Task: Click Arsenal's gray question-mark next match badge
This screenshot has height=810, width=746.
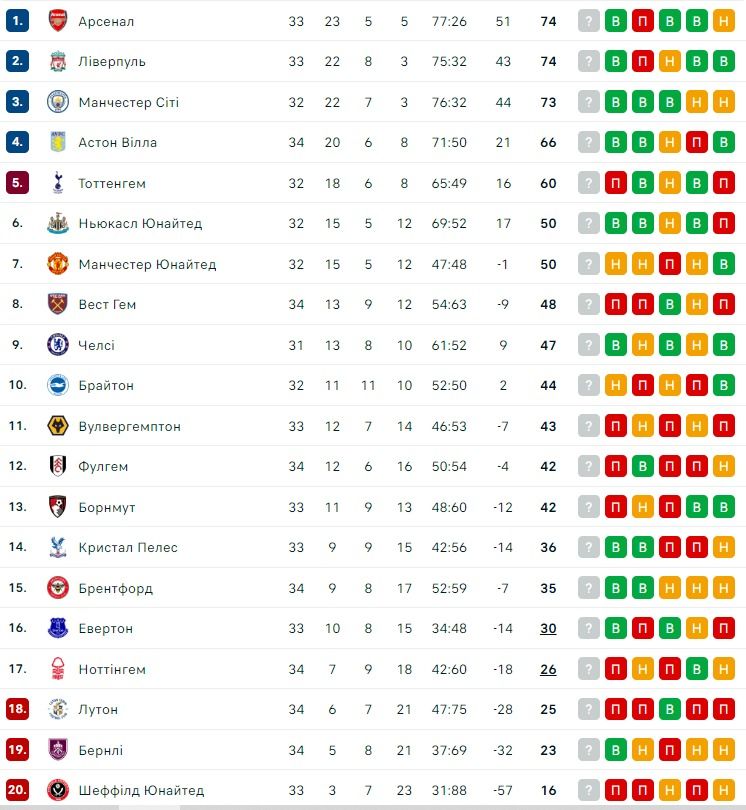Action: pyautogui.click(x=589, y=21)
